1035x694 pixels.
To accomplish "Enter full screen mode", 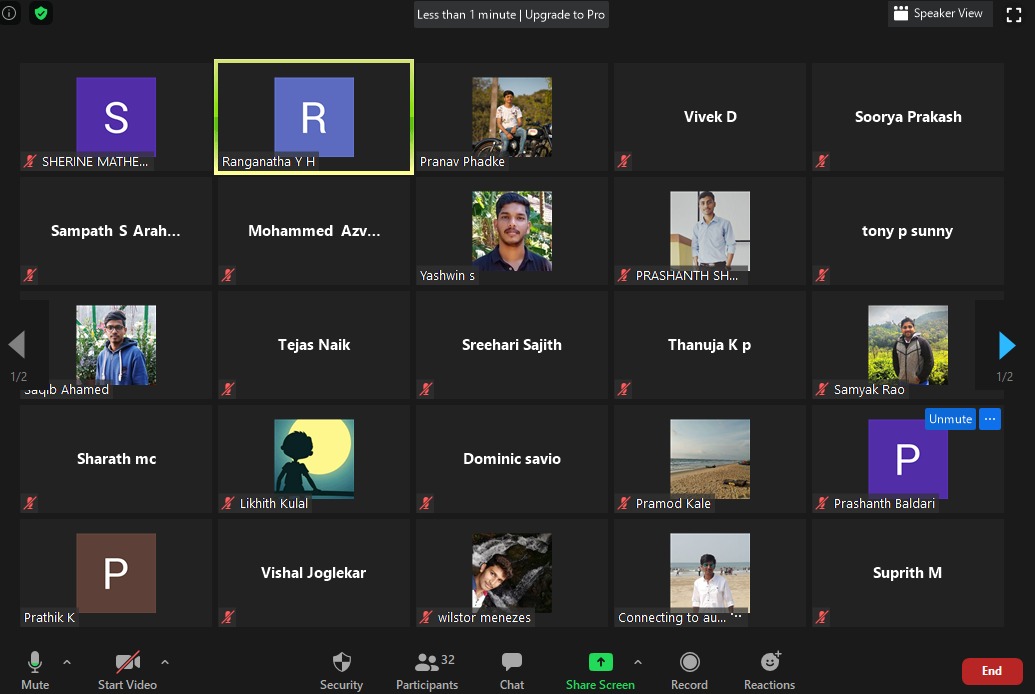I will (1012, 14).
